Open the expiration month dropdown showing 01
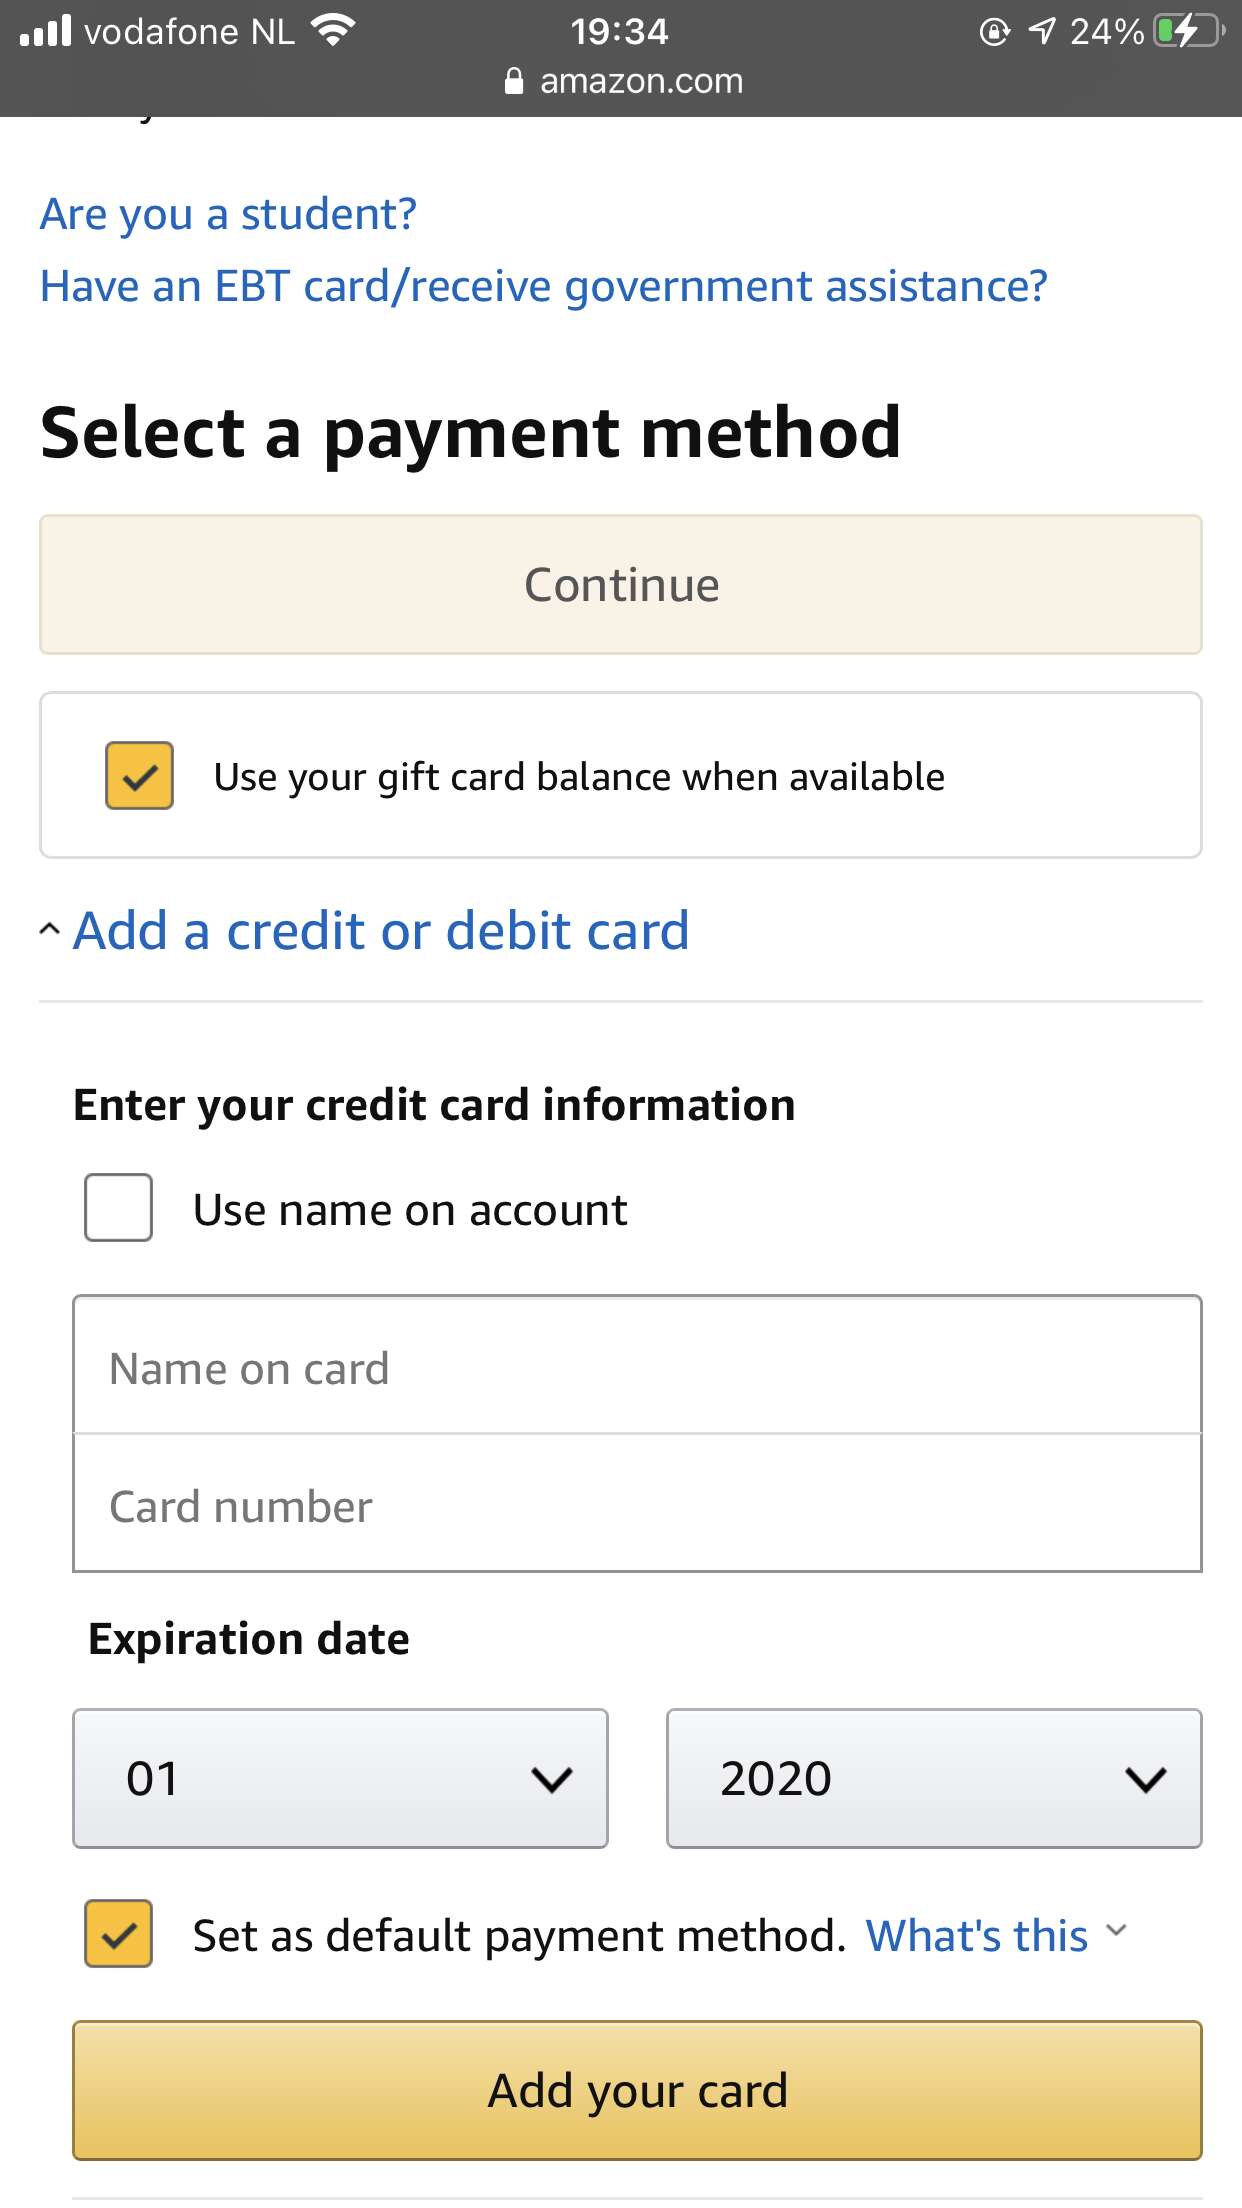 tap(340, 1778)
